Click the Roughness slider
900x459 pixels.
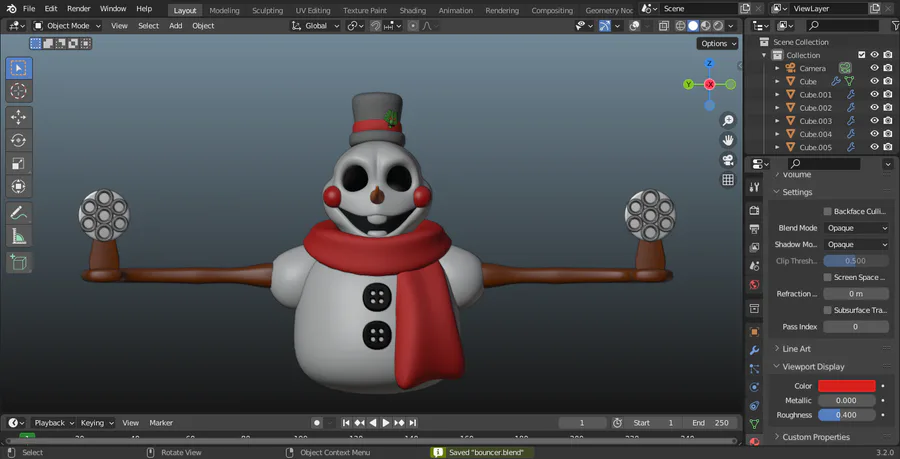tap(847, 415)
